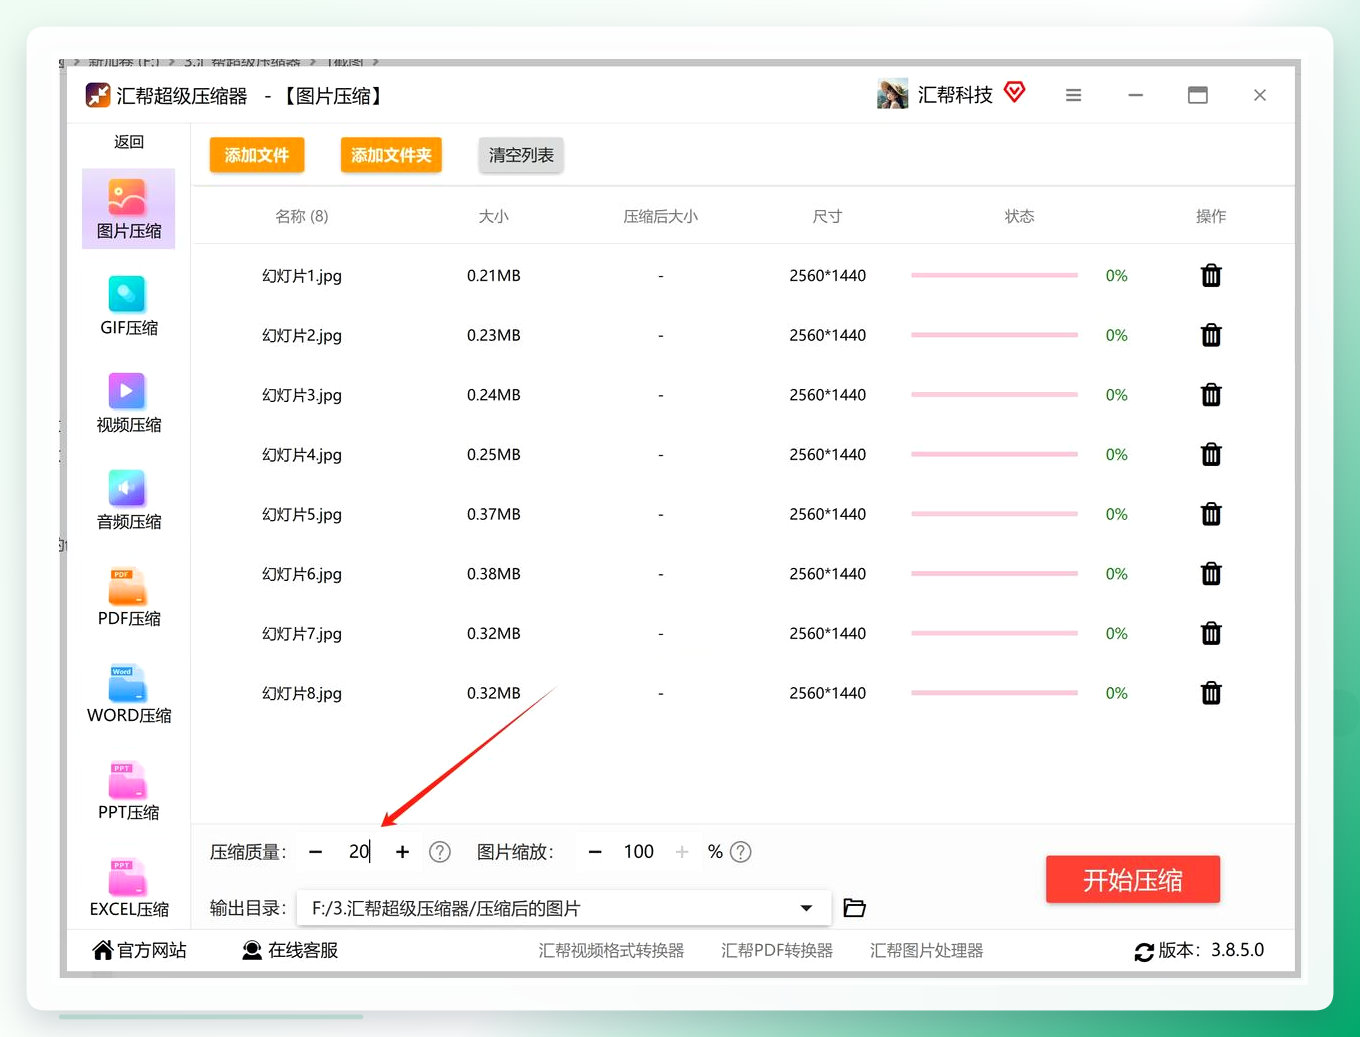Show help for 压缩质量 setting
Image resolution: width=1360 pixels, height=1037 pixels.
click(440, 852)
